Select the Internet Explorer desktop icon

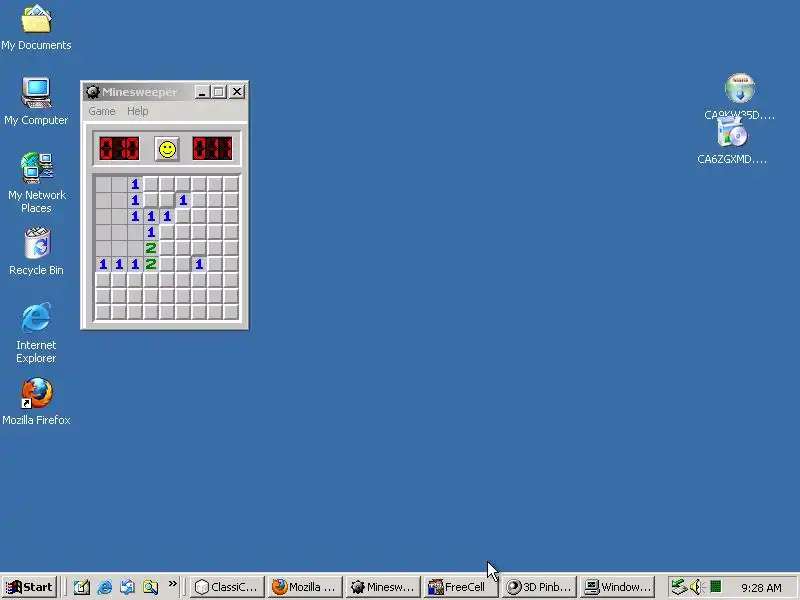pos(36,333)
